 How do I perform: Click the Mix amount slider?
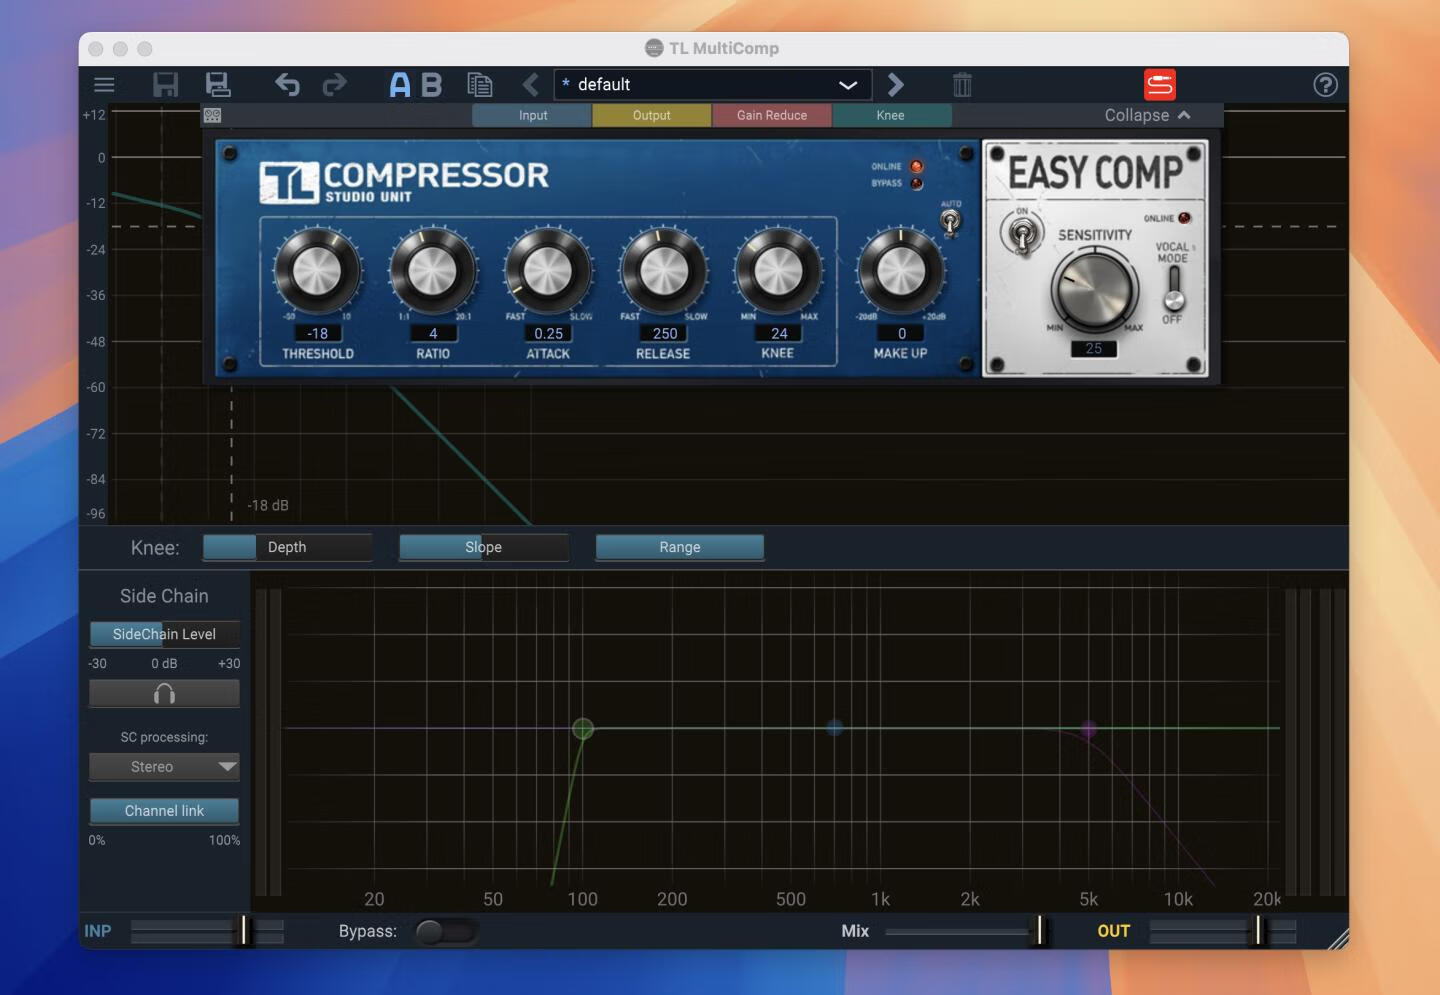click(965, 932)
